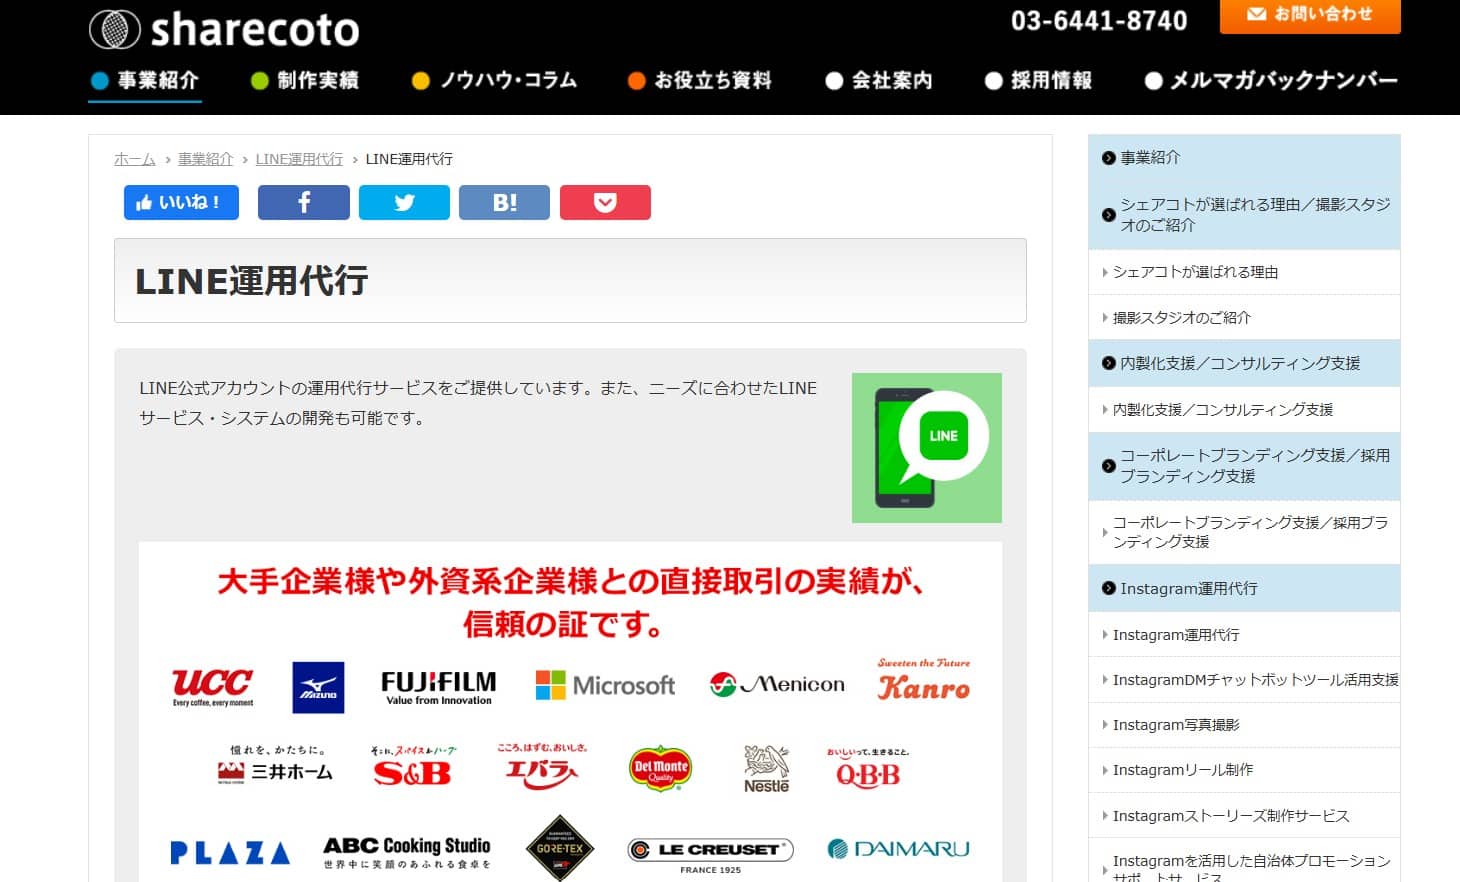Screen dimensions: 1460x882
Task: Expand Instagram運用代行 sidebar section
Action: tap(1188, 588)
